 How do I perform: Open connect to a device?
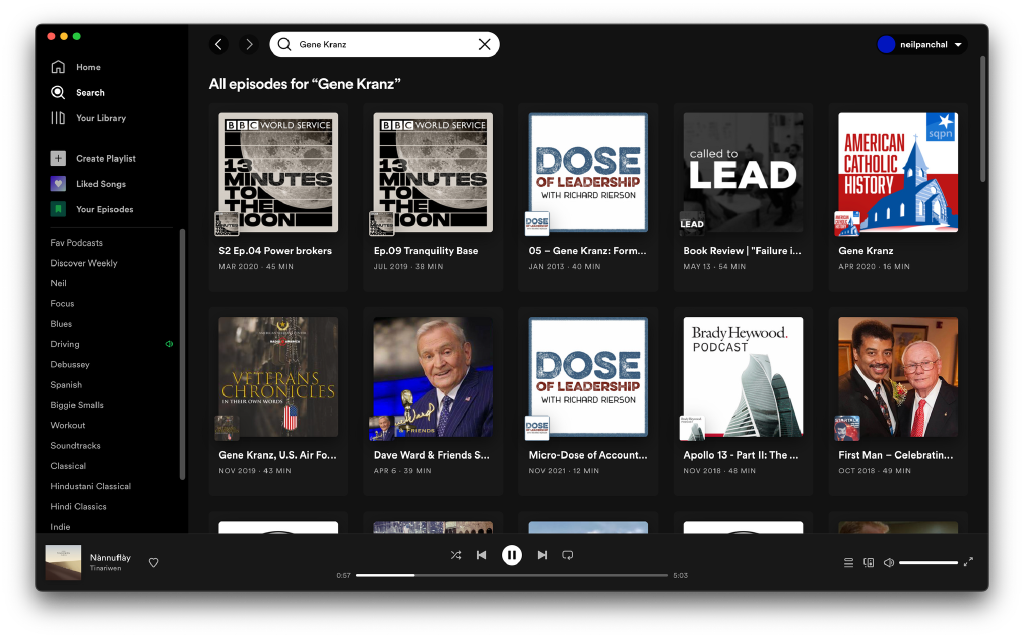tap(869, 562)
